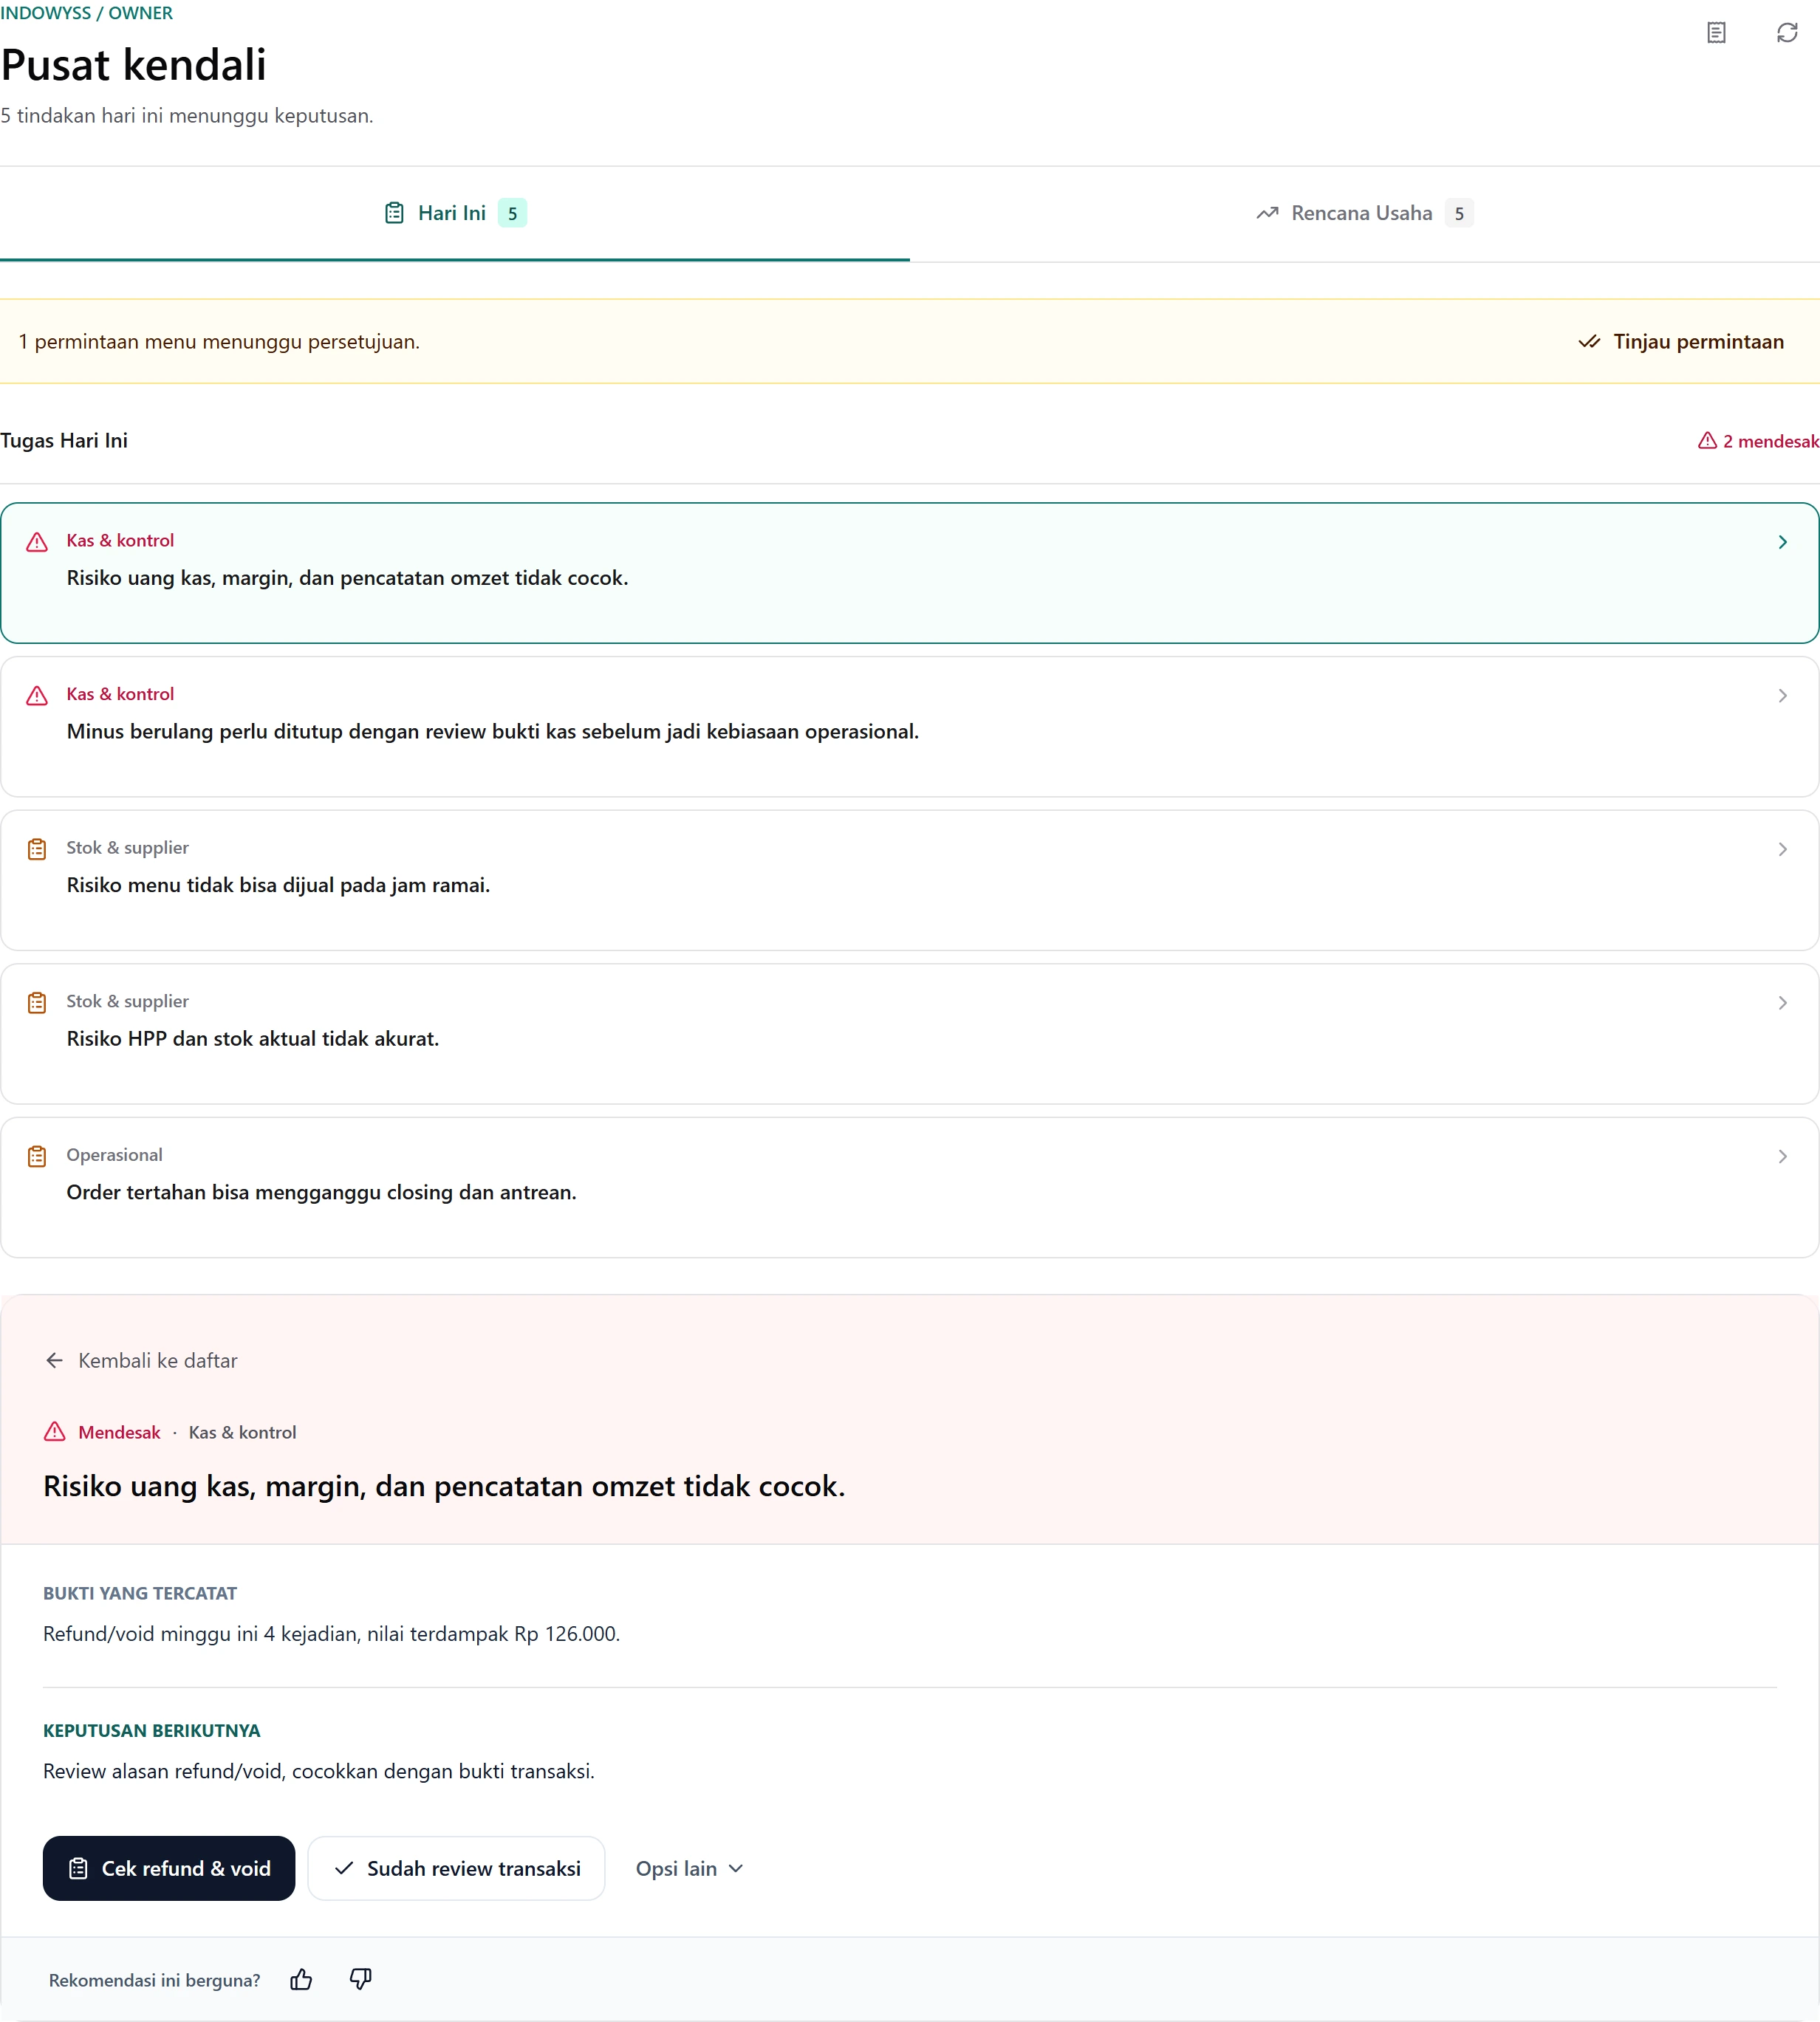Click the clipboard icon on Hari Ini tab

click(x=394, y=213)
